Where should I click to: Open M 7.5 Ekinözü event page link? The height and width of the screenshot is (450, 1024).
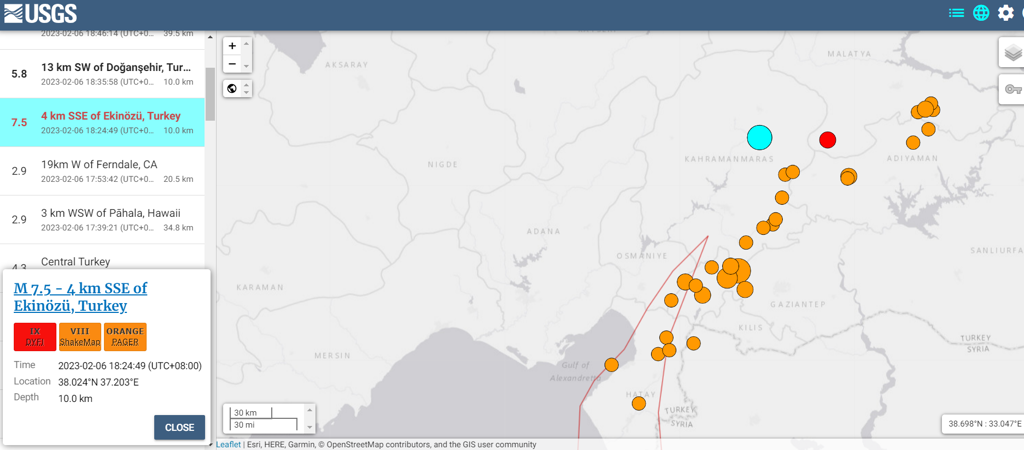coord(80,297)
